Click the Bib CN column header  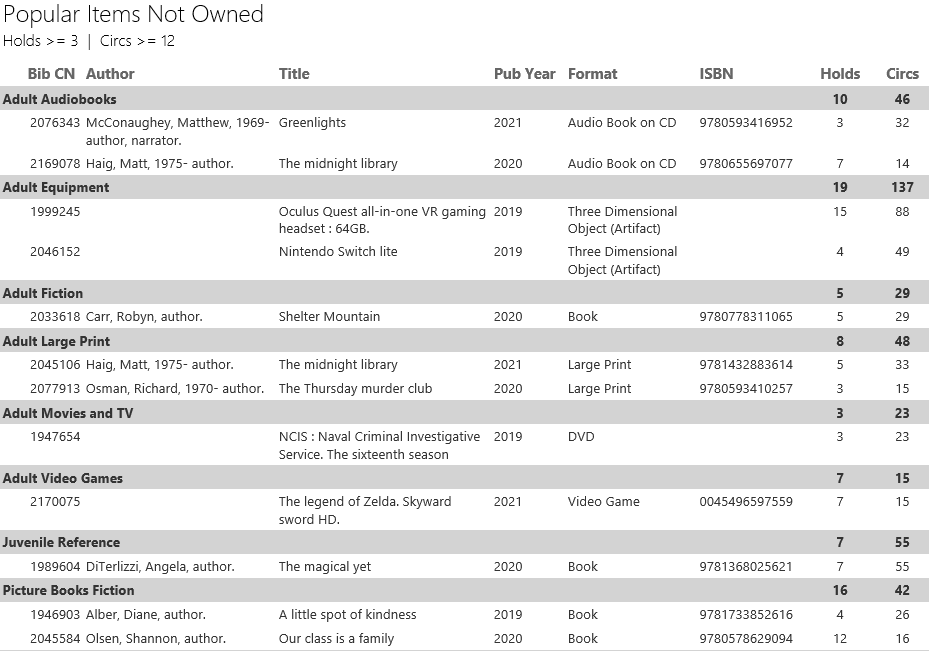click(x=51, y=74)
